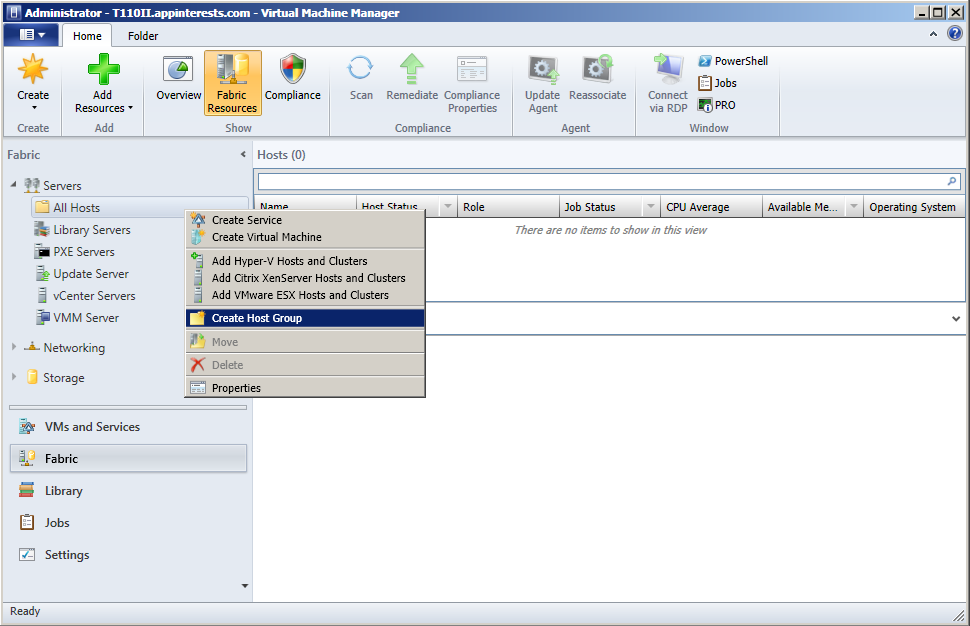Click the hosts search input field
The width and height of the screenshot is (970, 626).
point(600,182)
